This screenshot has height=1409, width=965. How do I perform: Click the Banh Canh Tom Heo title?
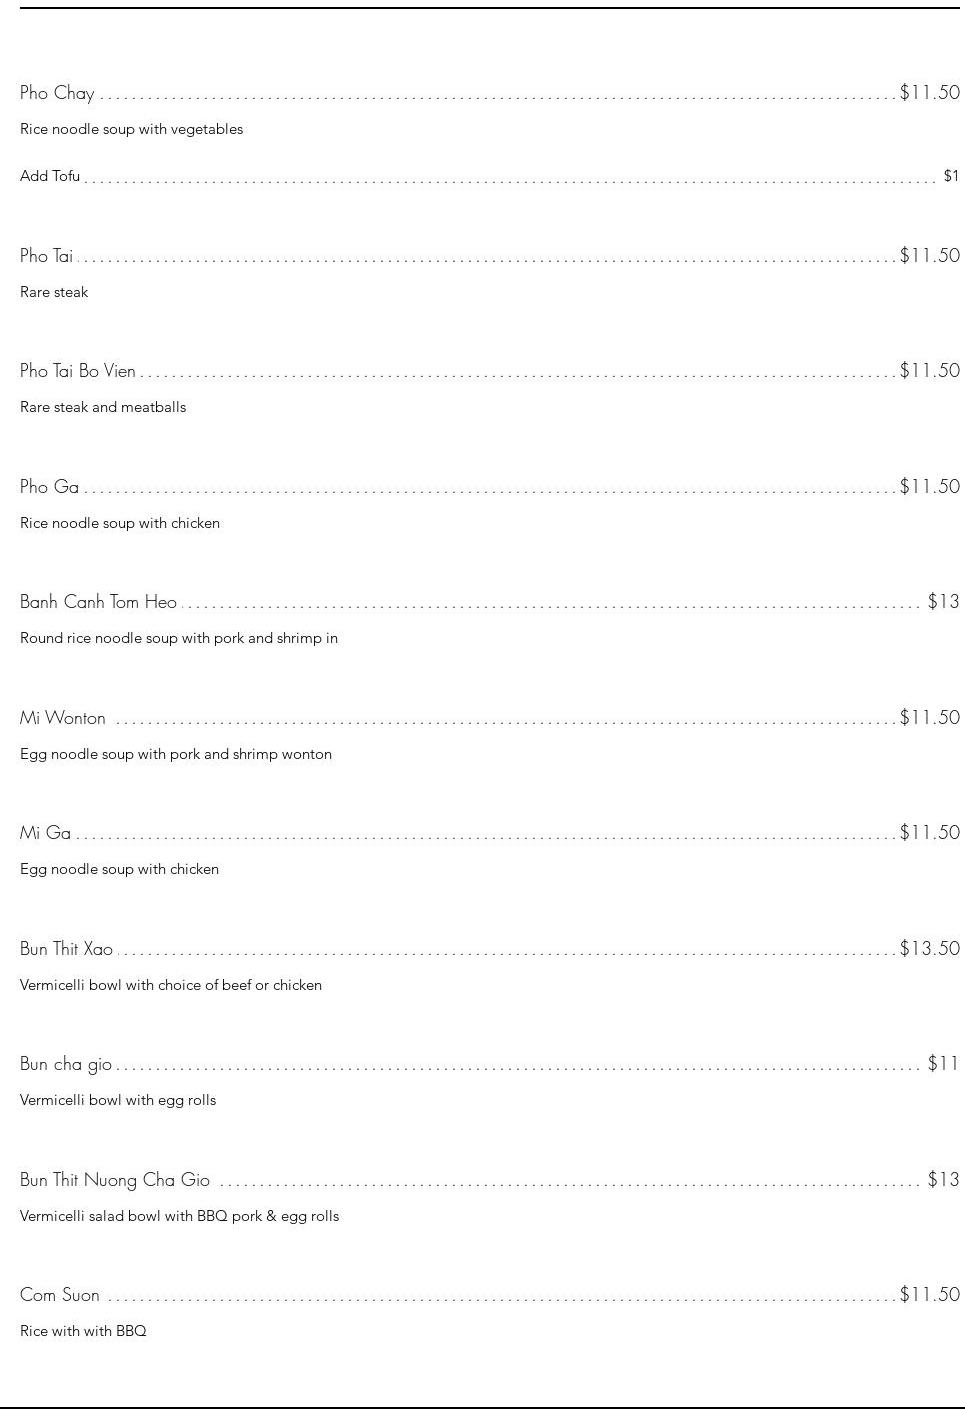[x=98, y=602]
